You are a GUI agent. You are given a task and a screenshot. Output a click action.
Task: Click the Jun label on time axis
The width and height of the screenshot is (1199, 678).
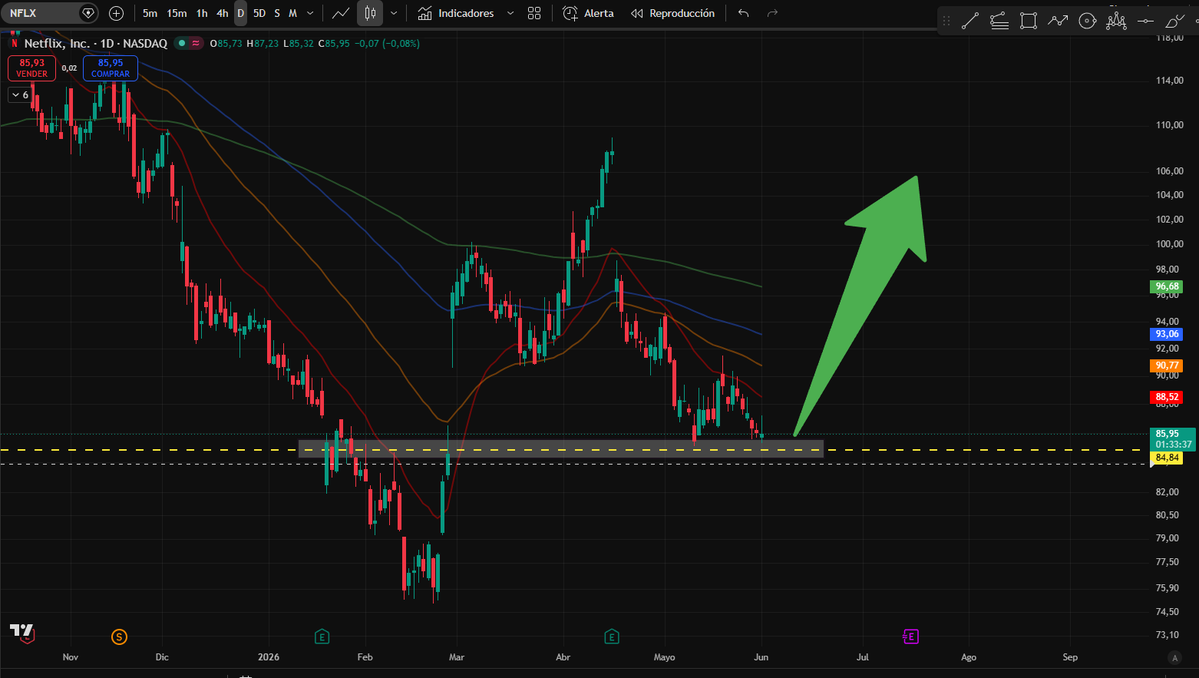761,657
